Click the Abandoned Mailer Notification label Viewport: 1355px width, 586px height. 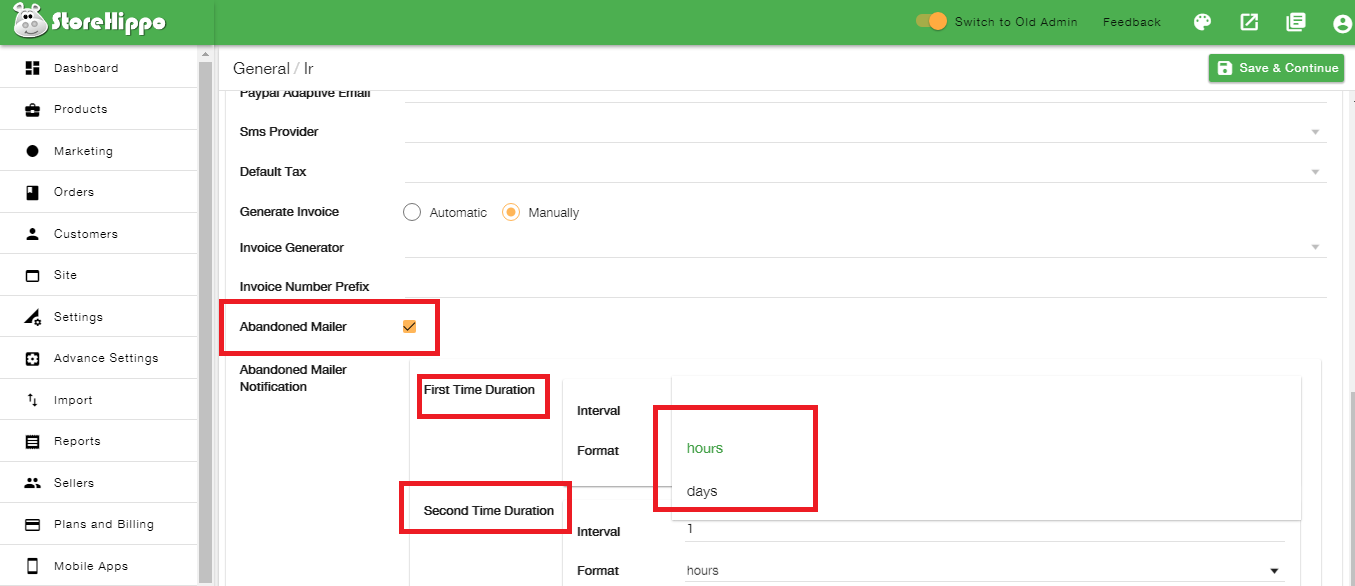[293, 378]
